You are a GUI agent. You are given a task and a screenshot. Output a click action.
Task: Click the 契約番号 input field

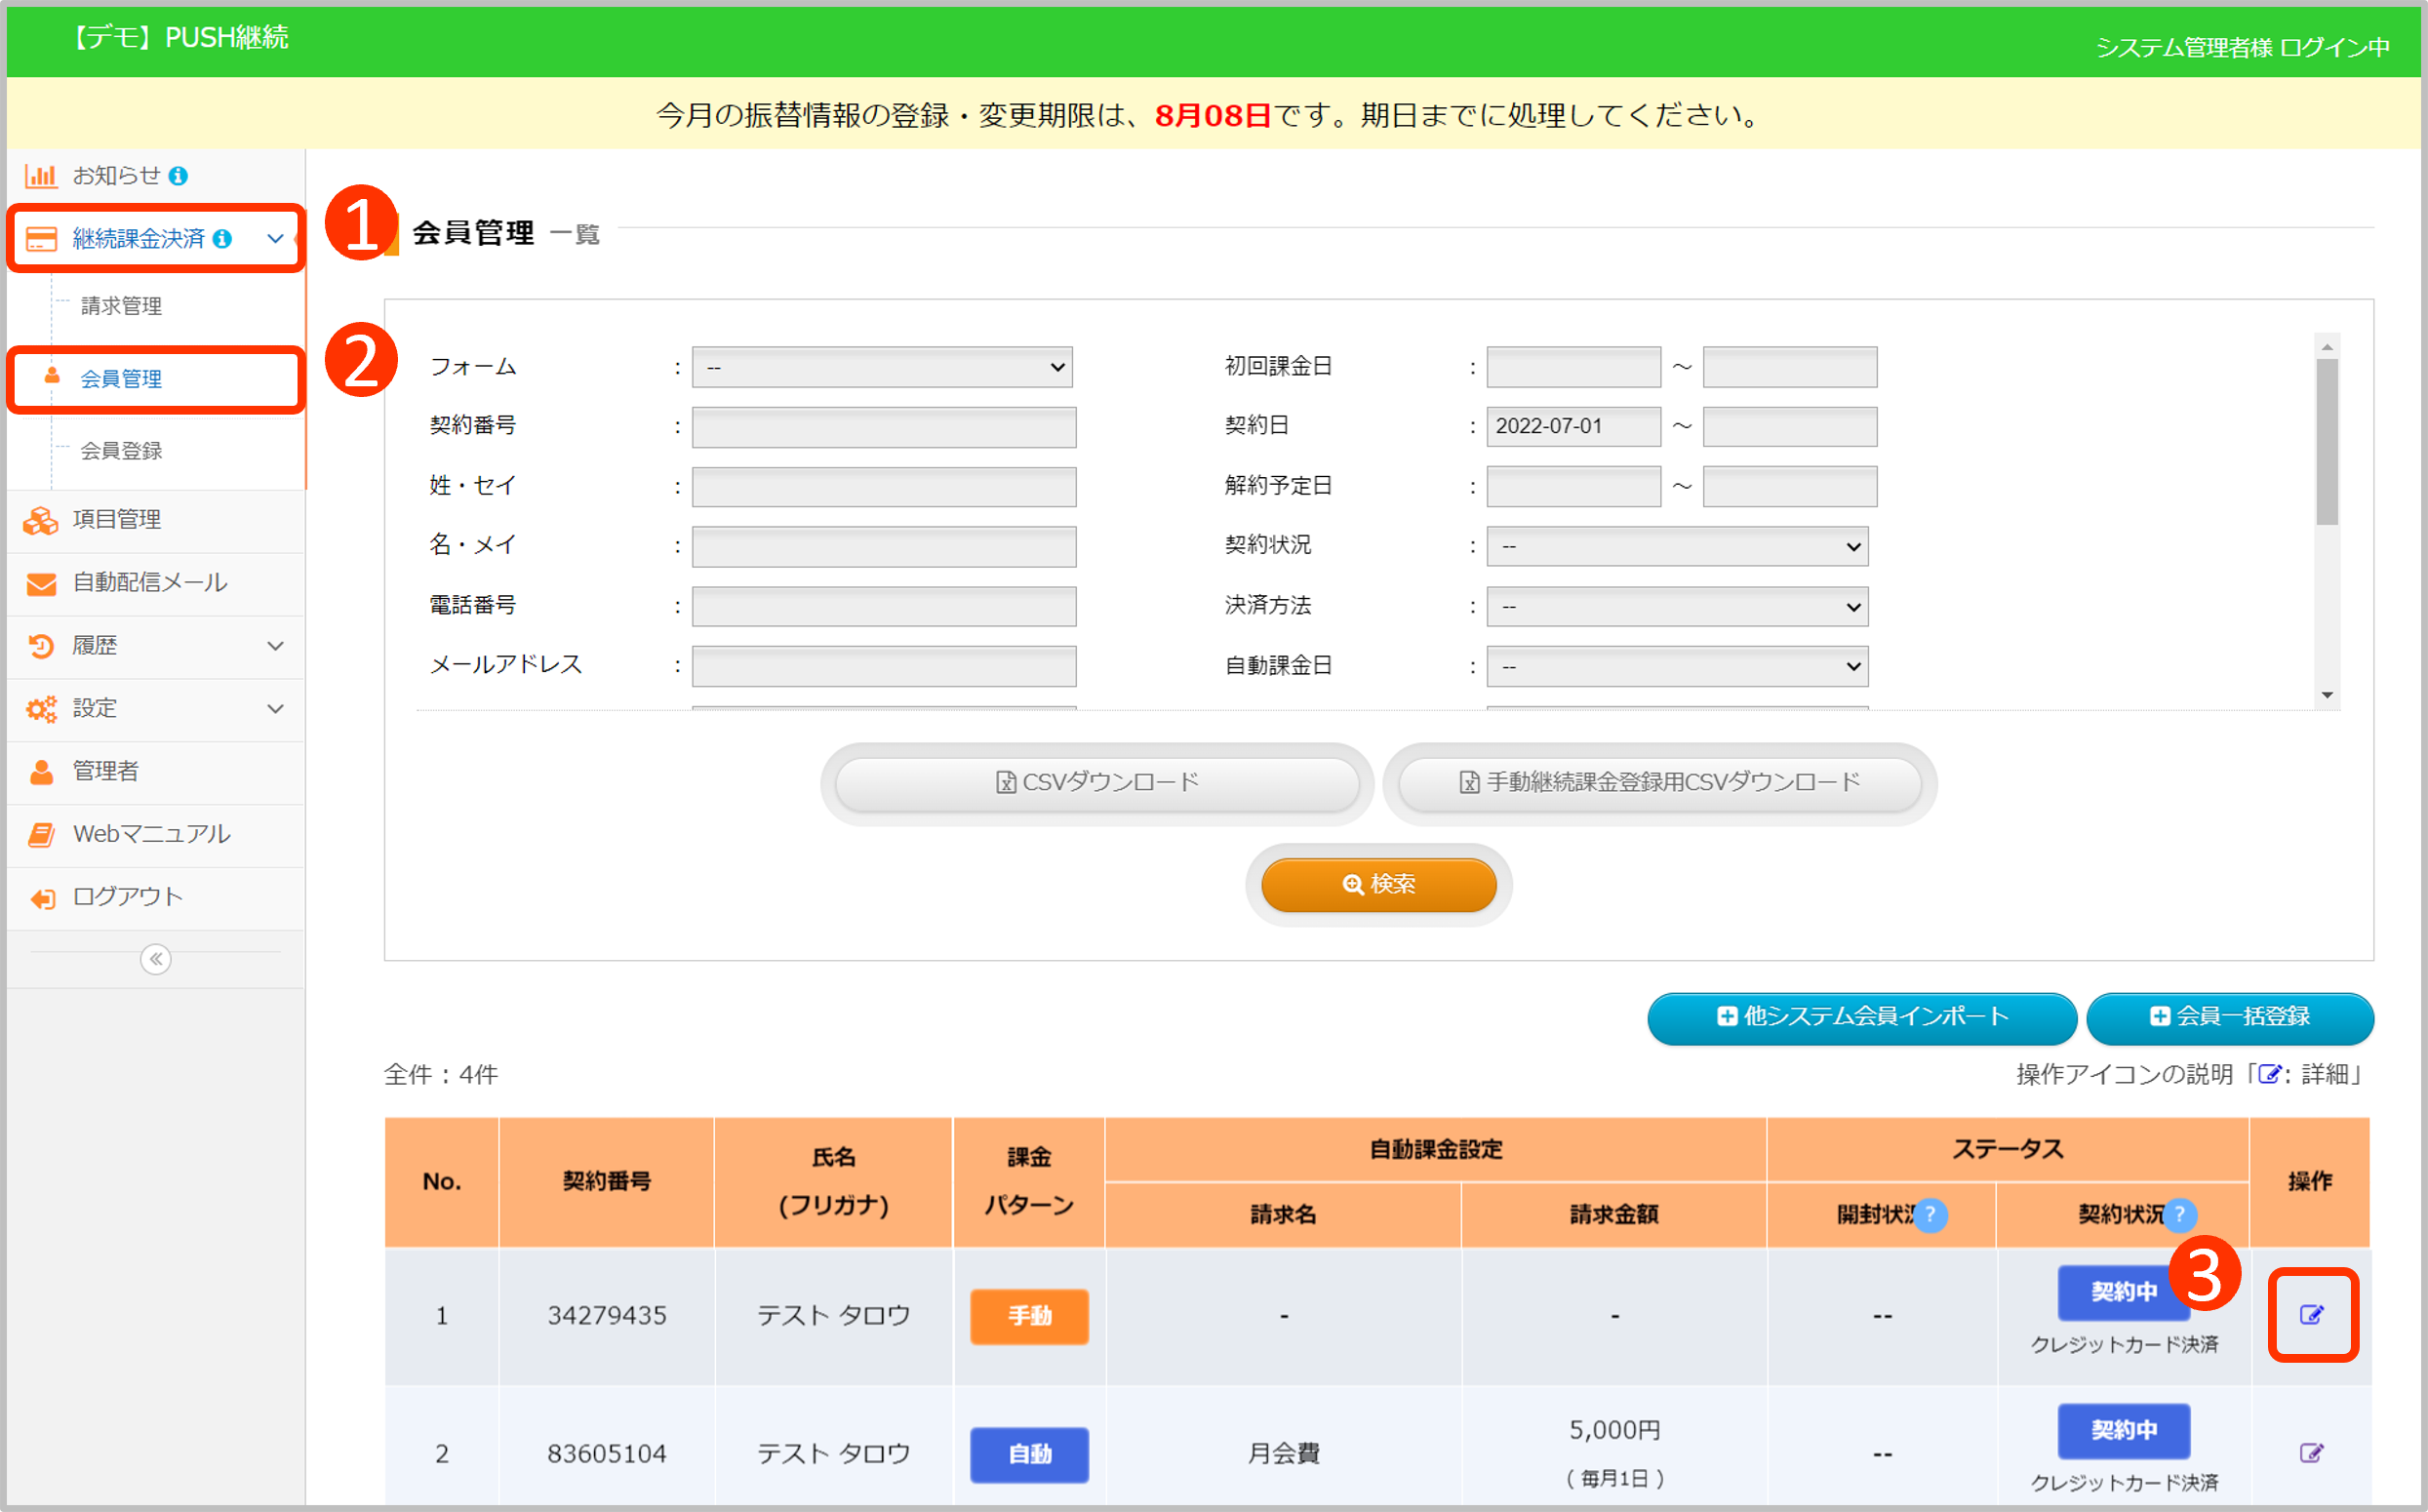pyautogui.click(x=883, y=427)
